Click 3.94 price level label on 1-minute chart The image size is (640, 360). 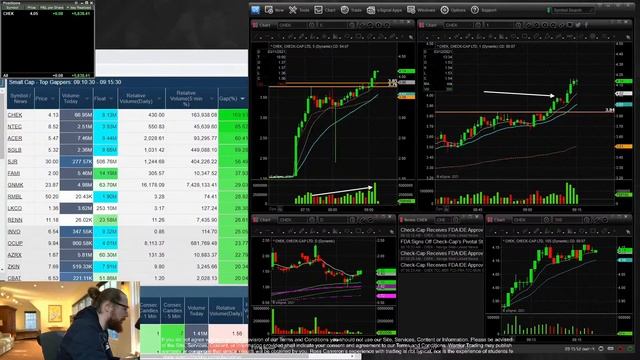[x=609, y=110]
